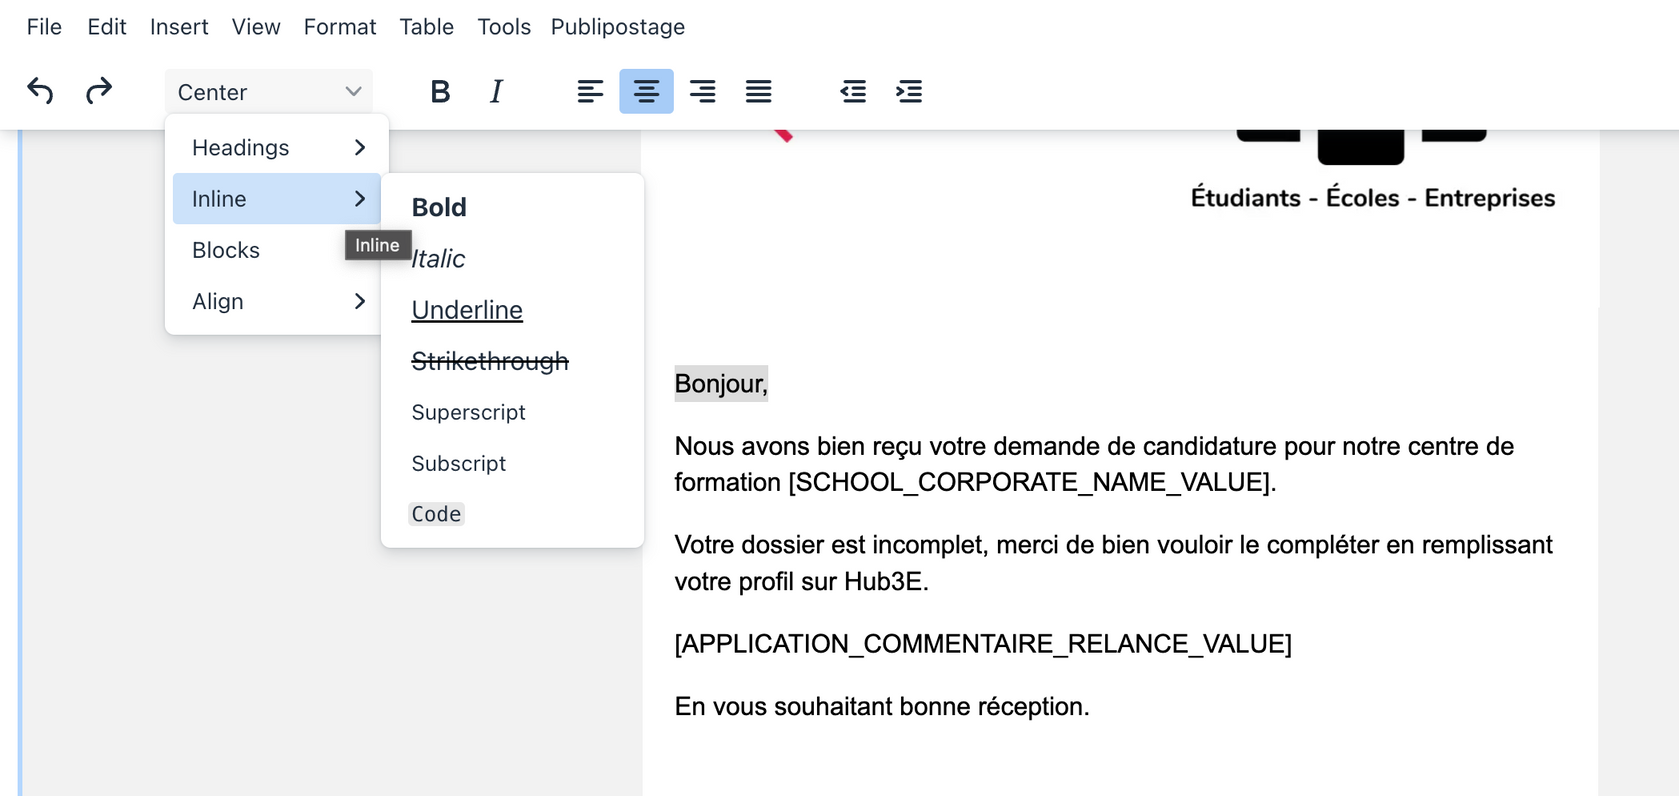Click the [APPLICATION_COMMENTAIRE_RELANCE_VALUE] placeholder
Viewport: 1679px width, 796px height.
983,643
